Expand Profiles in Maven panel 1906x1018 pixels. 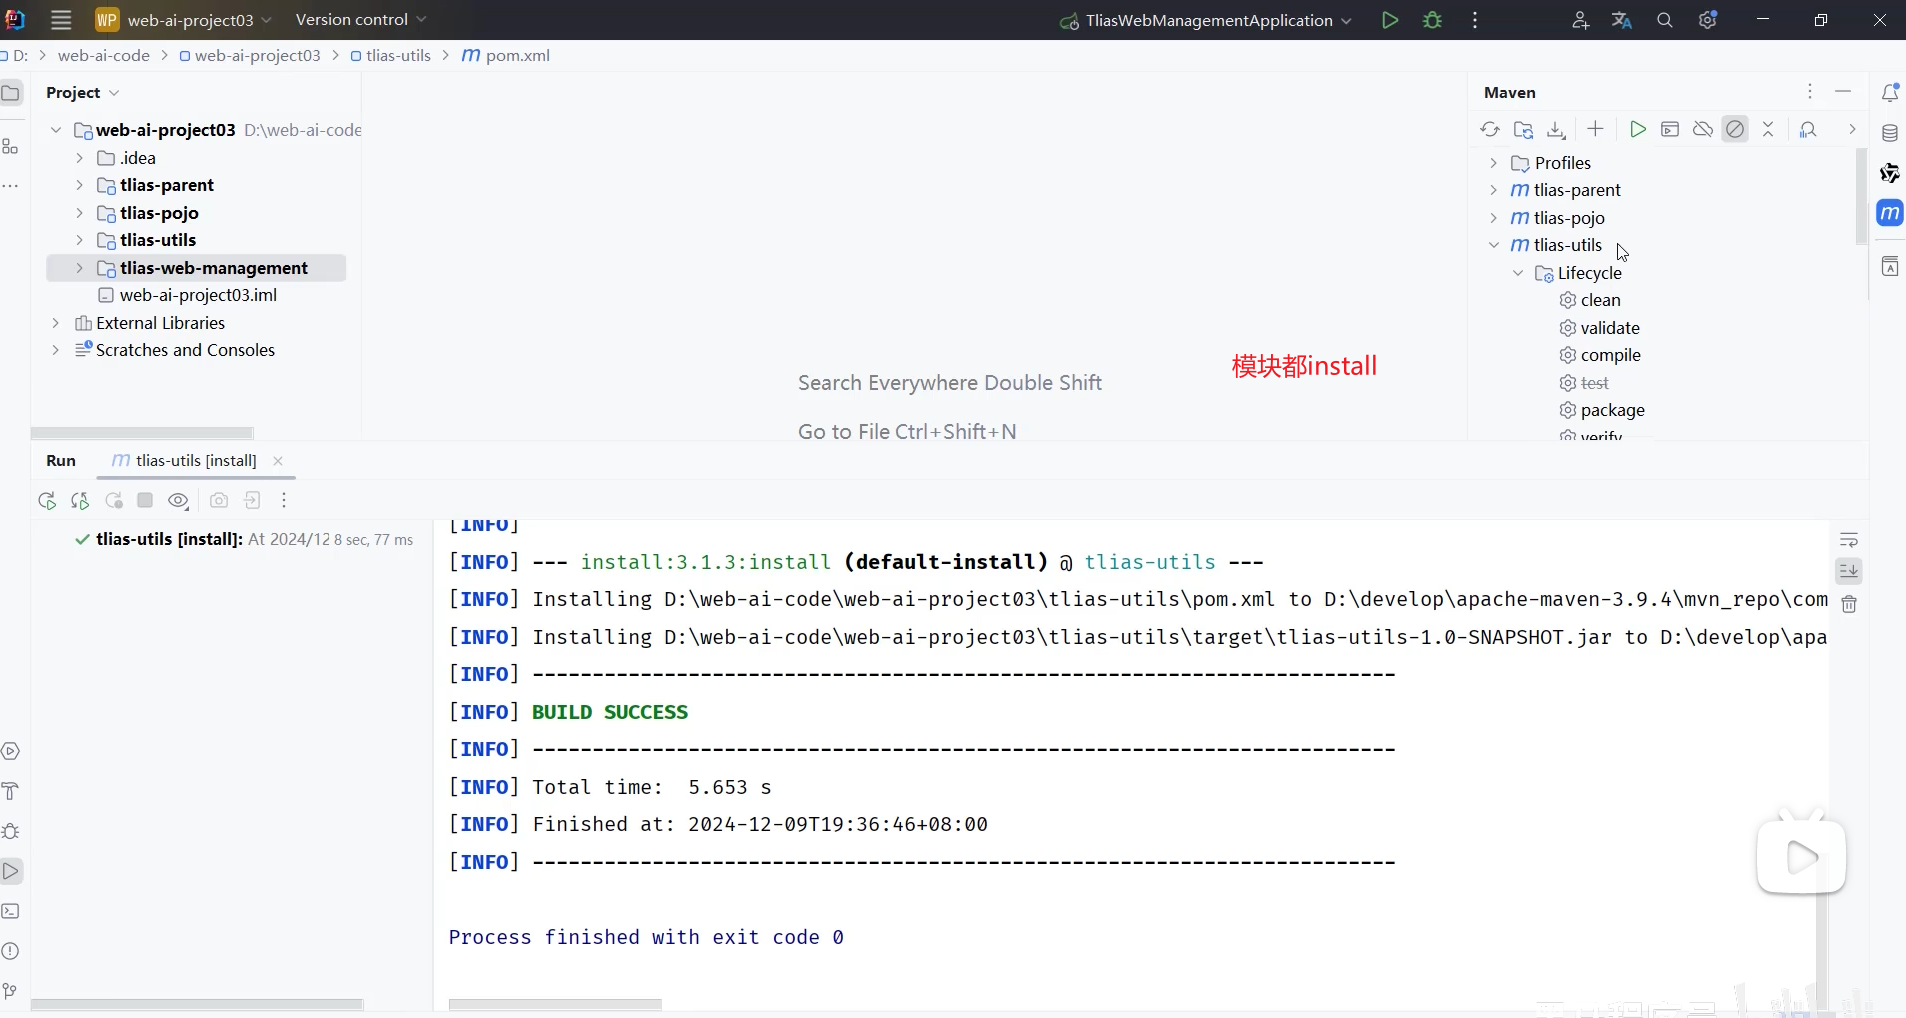click(x=1494, y=163)
